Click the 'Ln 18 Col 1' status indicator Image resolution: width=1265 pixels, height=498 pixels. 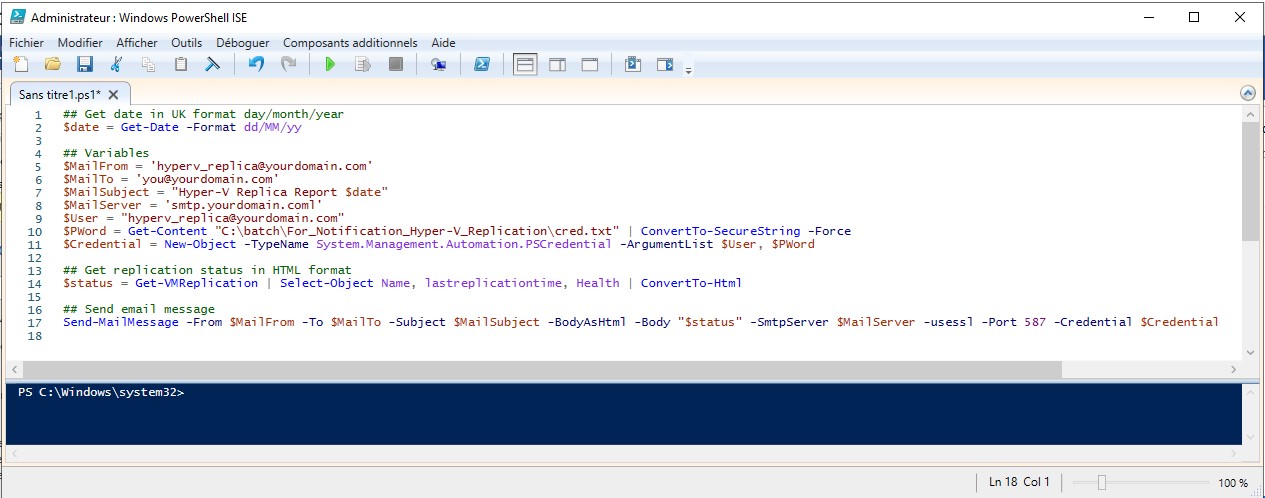point(1019,482)
